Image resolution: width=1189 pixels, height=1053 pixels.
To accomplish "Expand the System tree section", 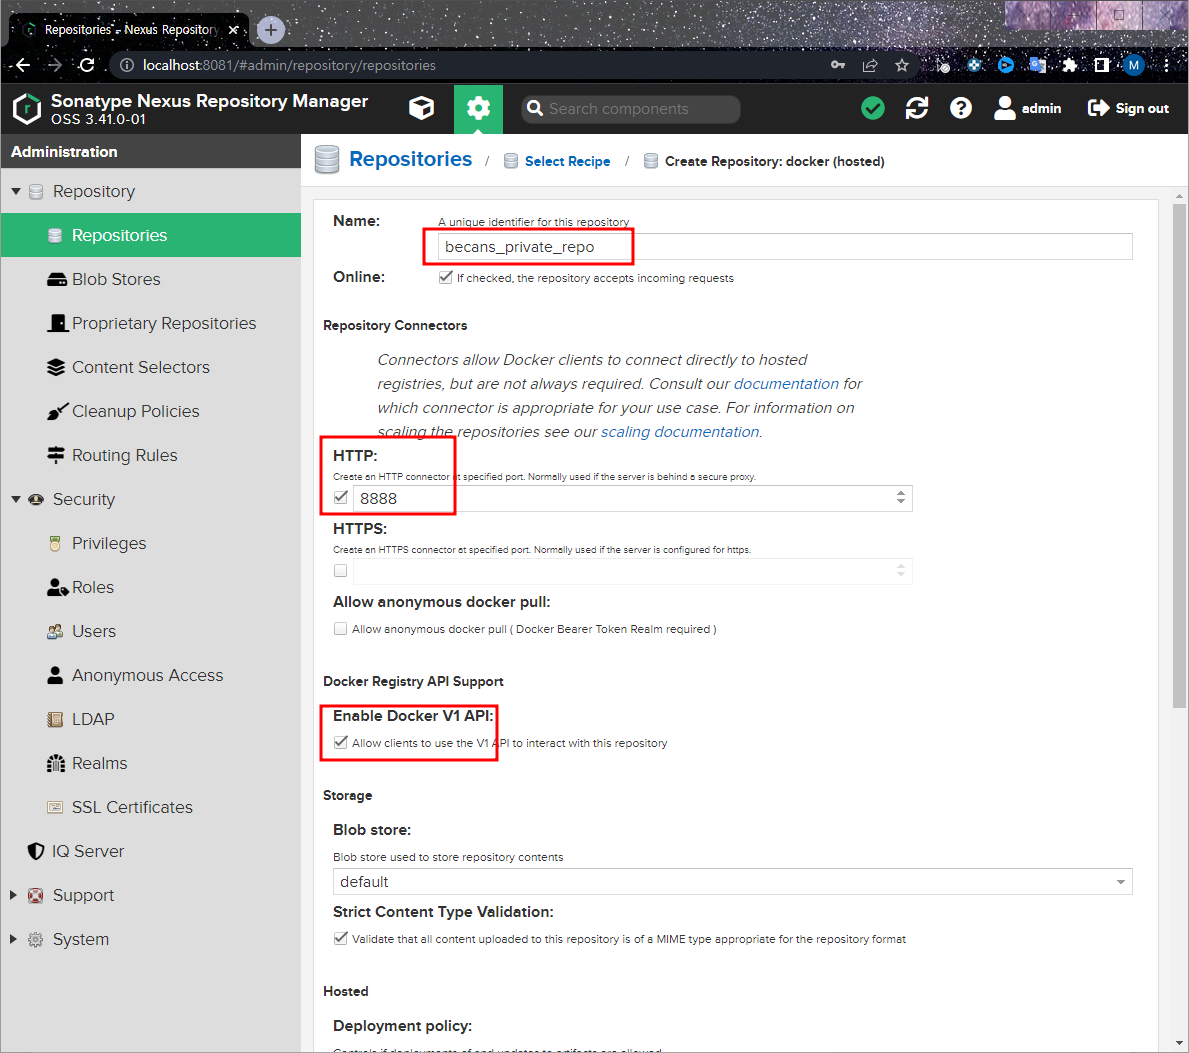I will pyautogui.click(x=13, y=939).
